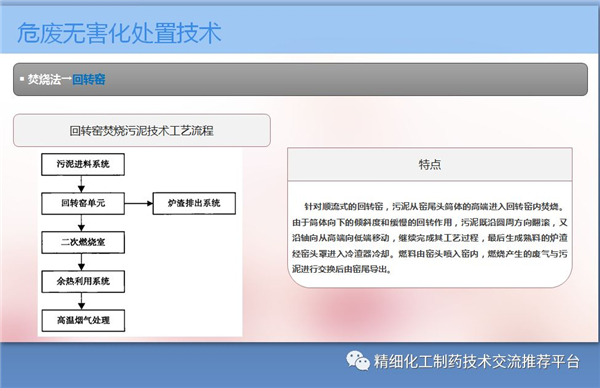The height and width of the screenshot is (388, 600).
Task: Click the 污泥进料系统 flowchart box
Action: [83, 165]
